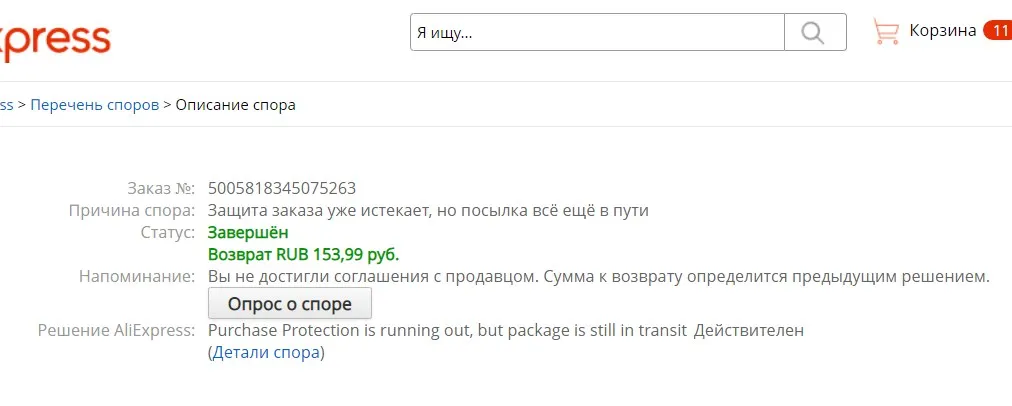The height and width of the screenshot is (406, 1012).
Task: Open the shopping cart icon
Action: coord(885,31)
